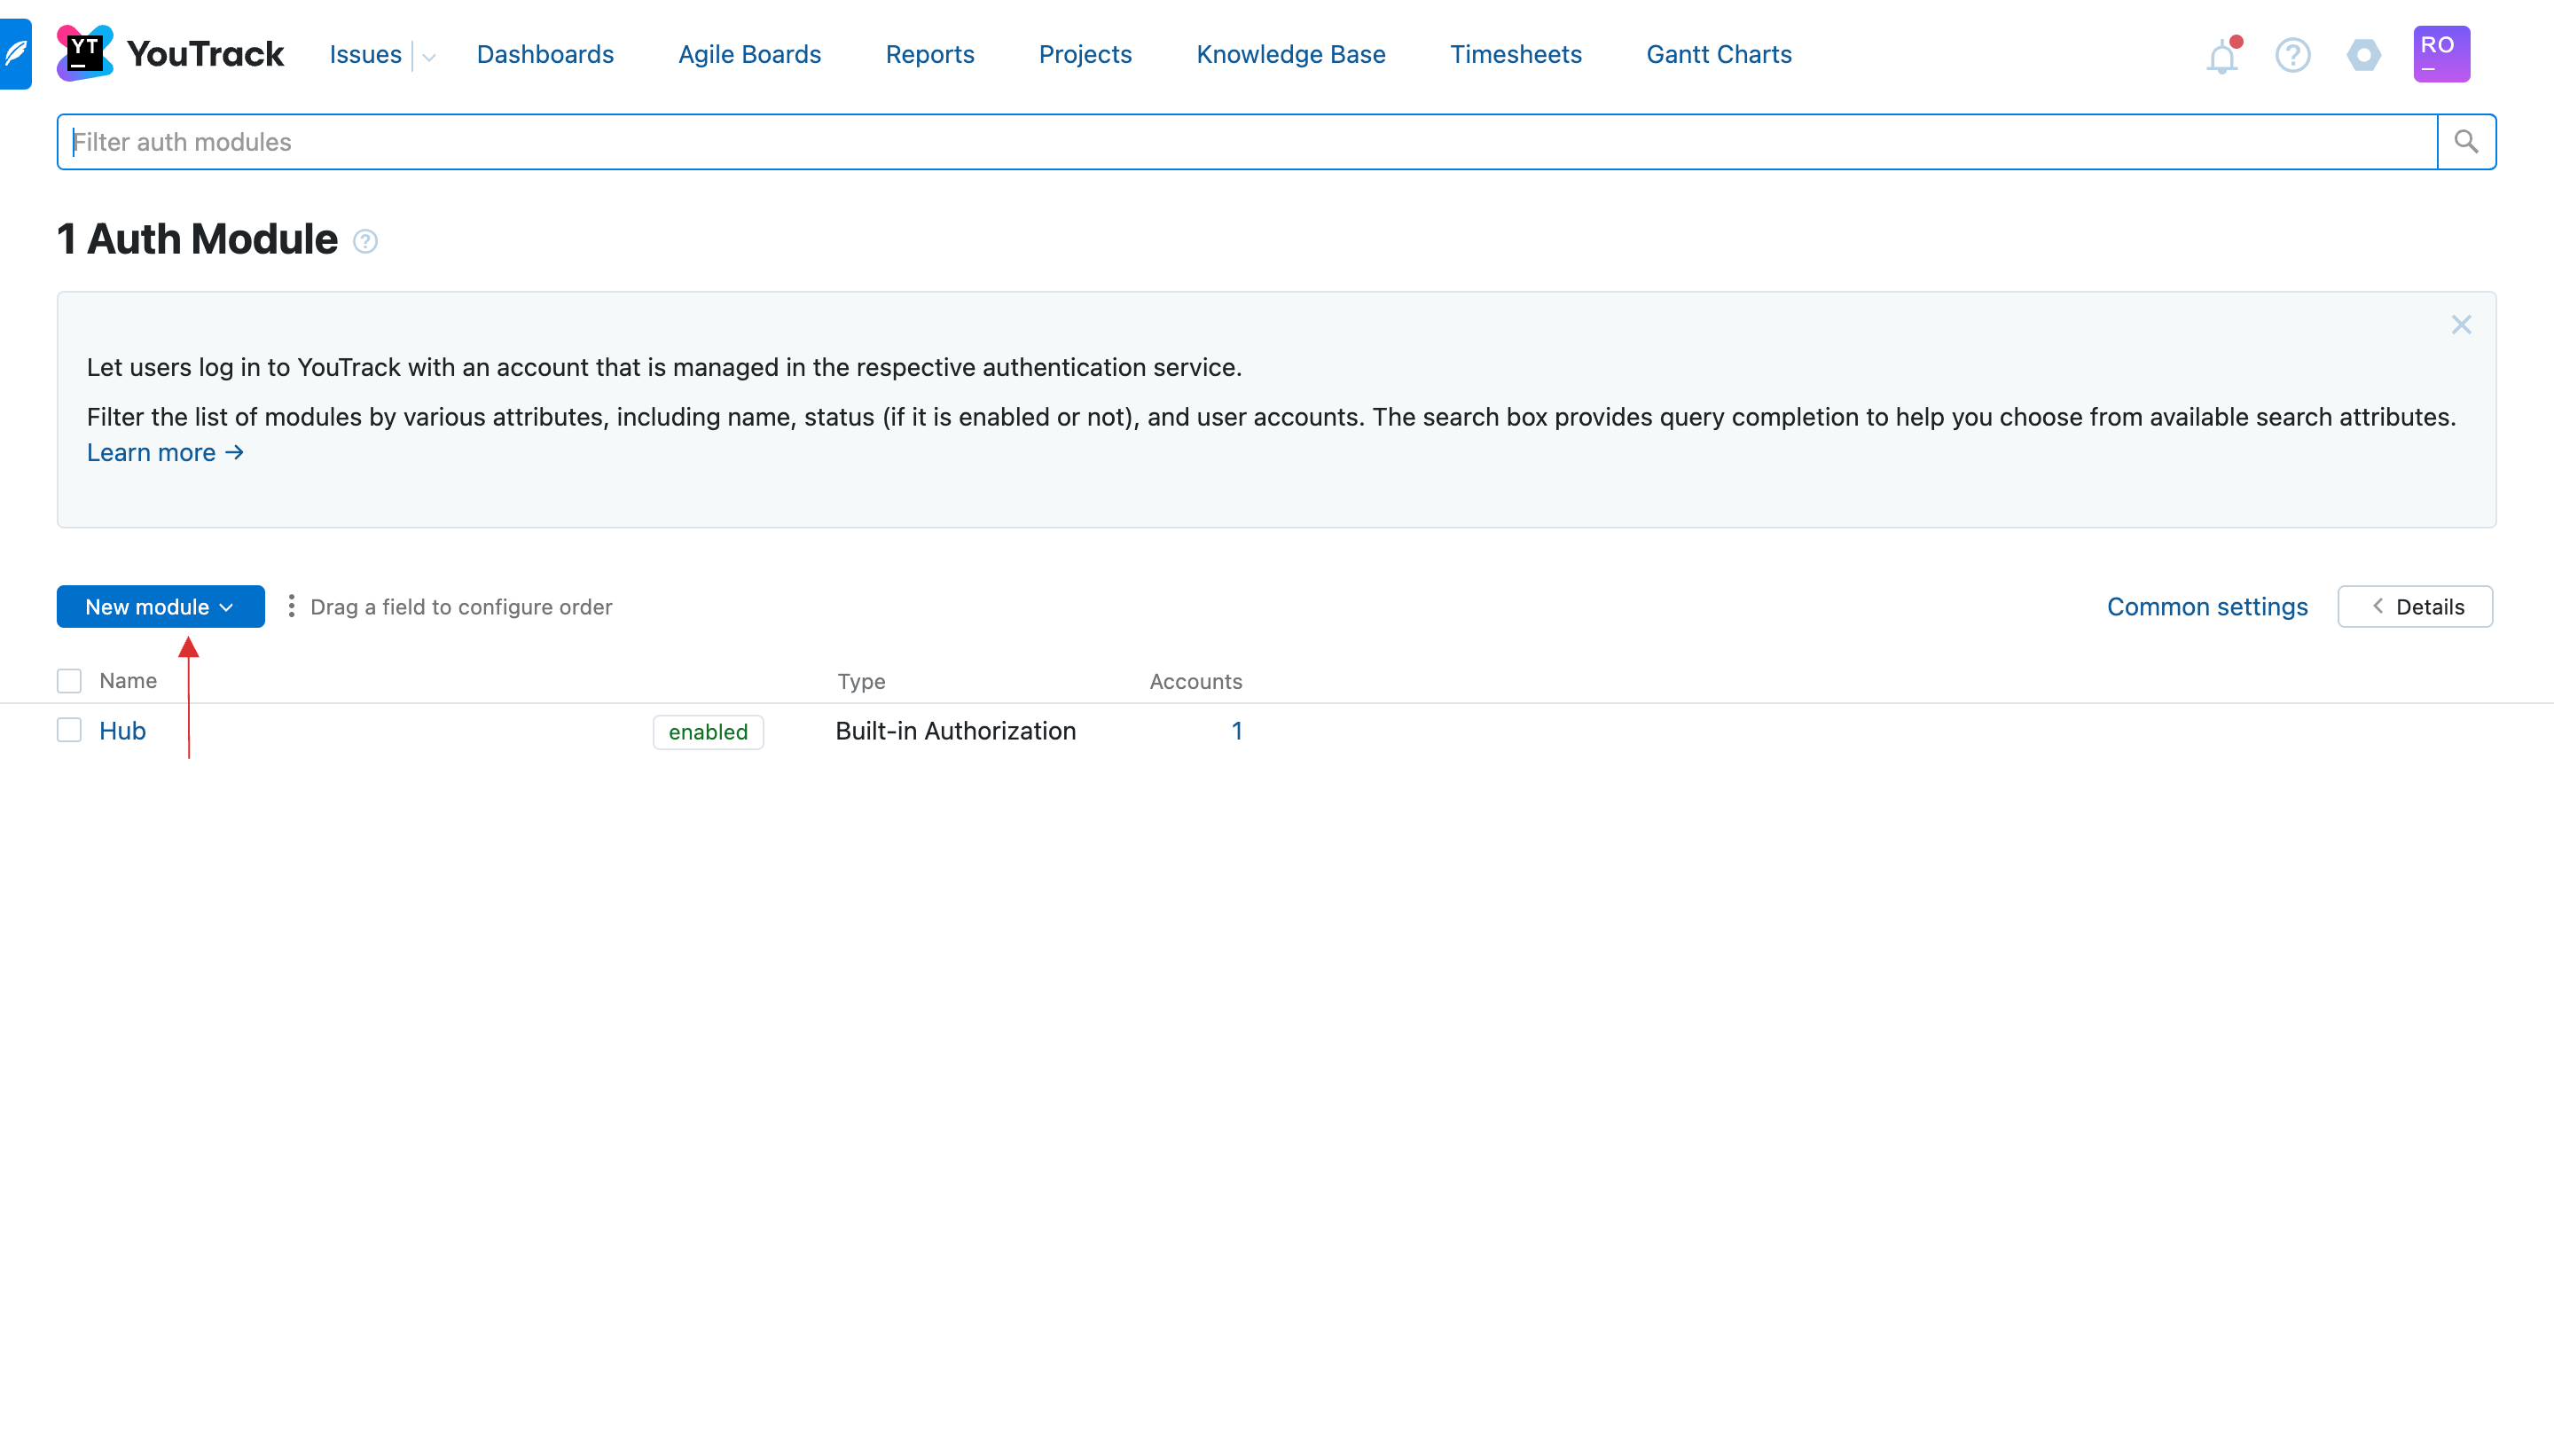Dismiss the information banner with X
The image size is (2554, 1456).
click(x=2461, y=325)
